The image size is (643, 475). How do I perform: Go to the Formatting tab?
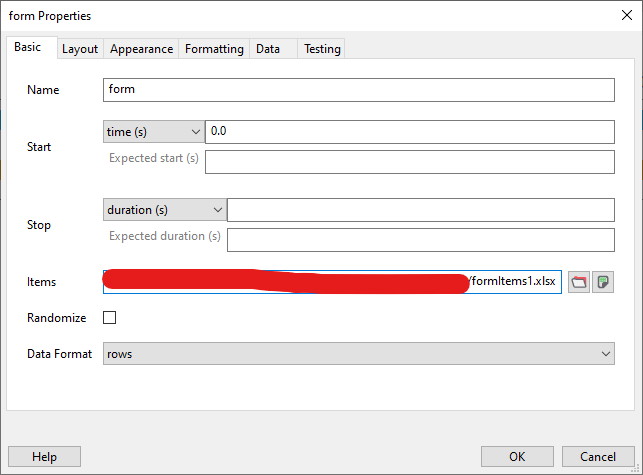[214, 49]
